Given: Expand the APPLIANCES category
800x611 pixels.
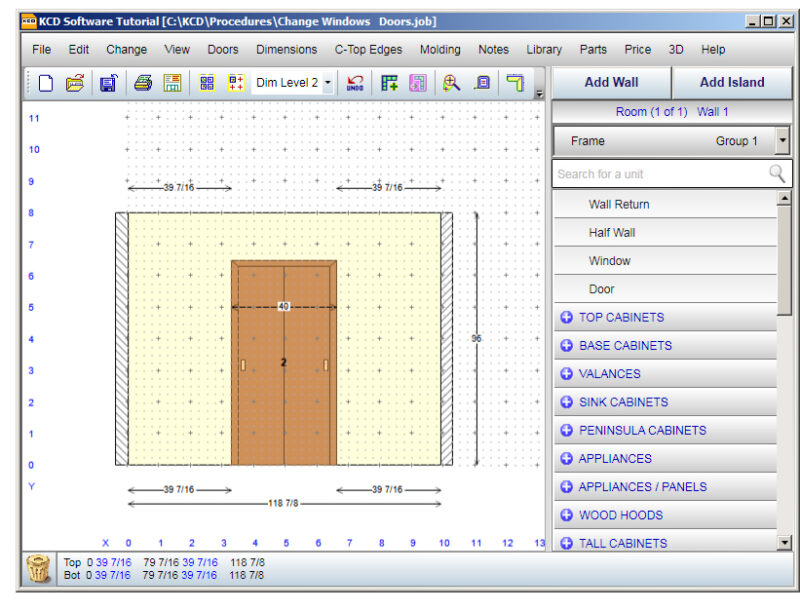Looking at the screenshot, I should tap(566, 458).
